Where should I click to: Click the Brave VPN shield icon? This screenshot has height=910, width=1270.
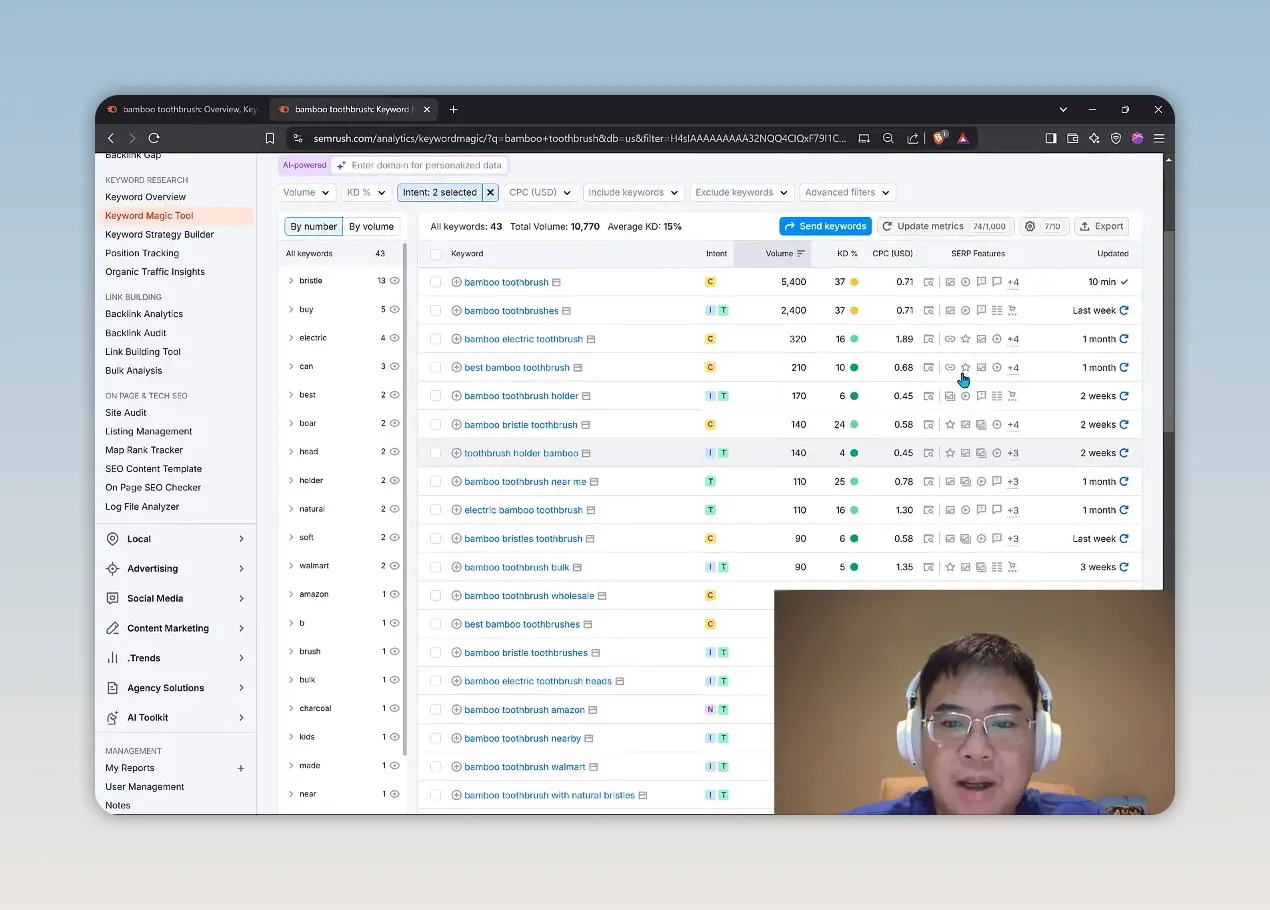point(1117,138)
